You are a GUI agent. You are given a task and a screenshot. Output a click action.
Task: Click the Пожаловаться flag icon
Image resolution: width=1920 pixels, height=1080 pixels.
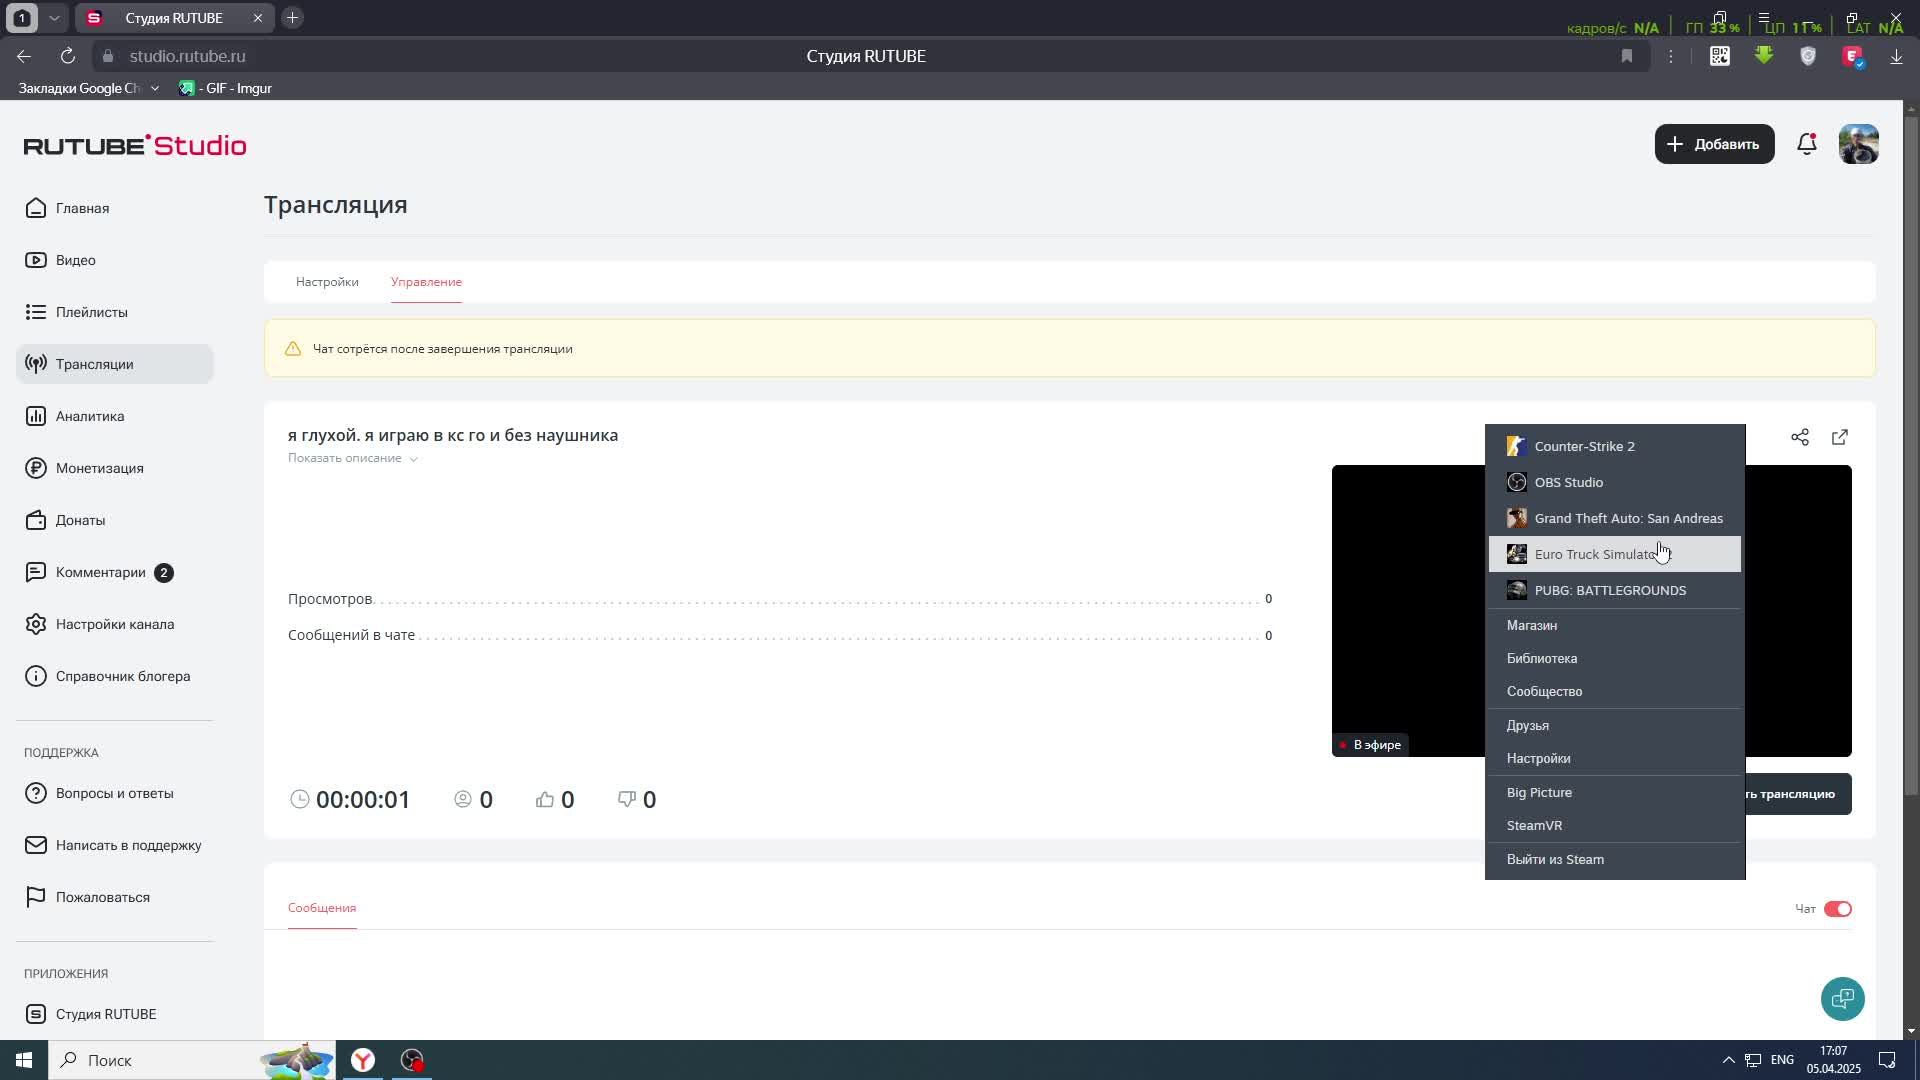pos(36,897)
